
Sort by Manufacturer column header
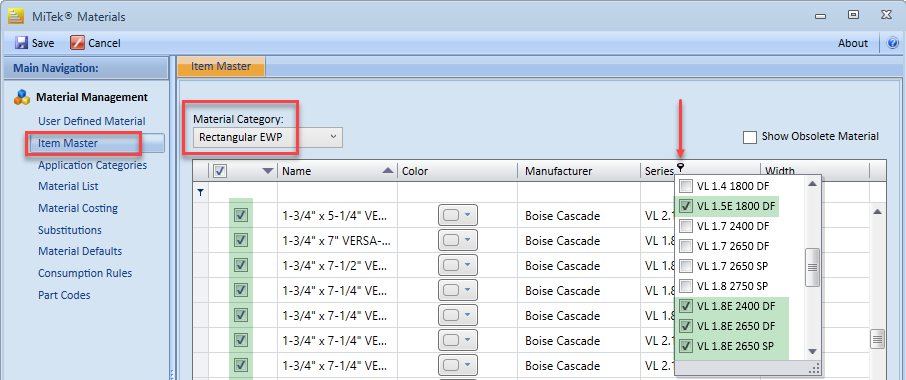(579, 171)
